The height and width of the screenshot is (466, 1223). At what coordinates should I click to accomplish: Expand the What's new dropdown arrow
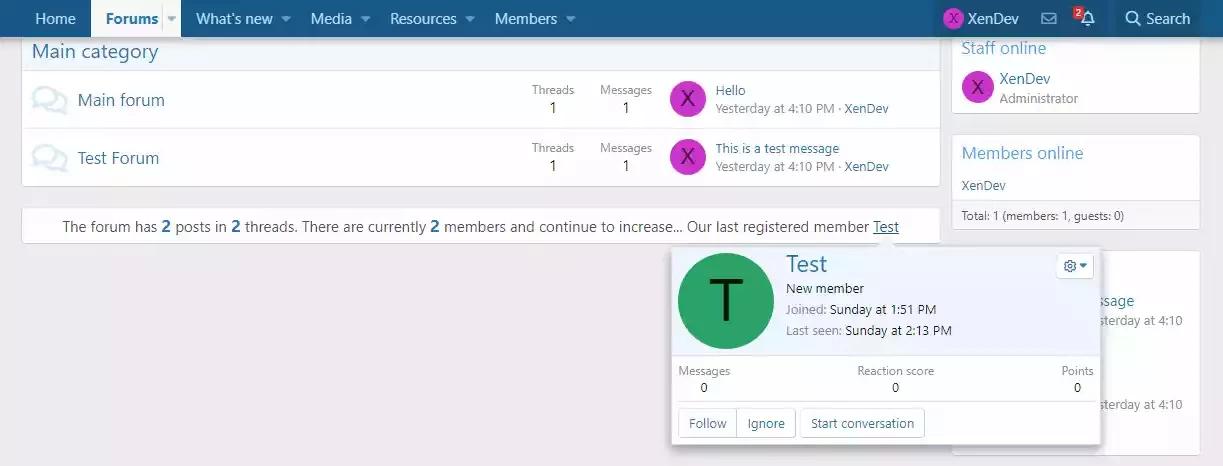coord(286,19)
